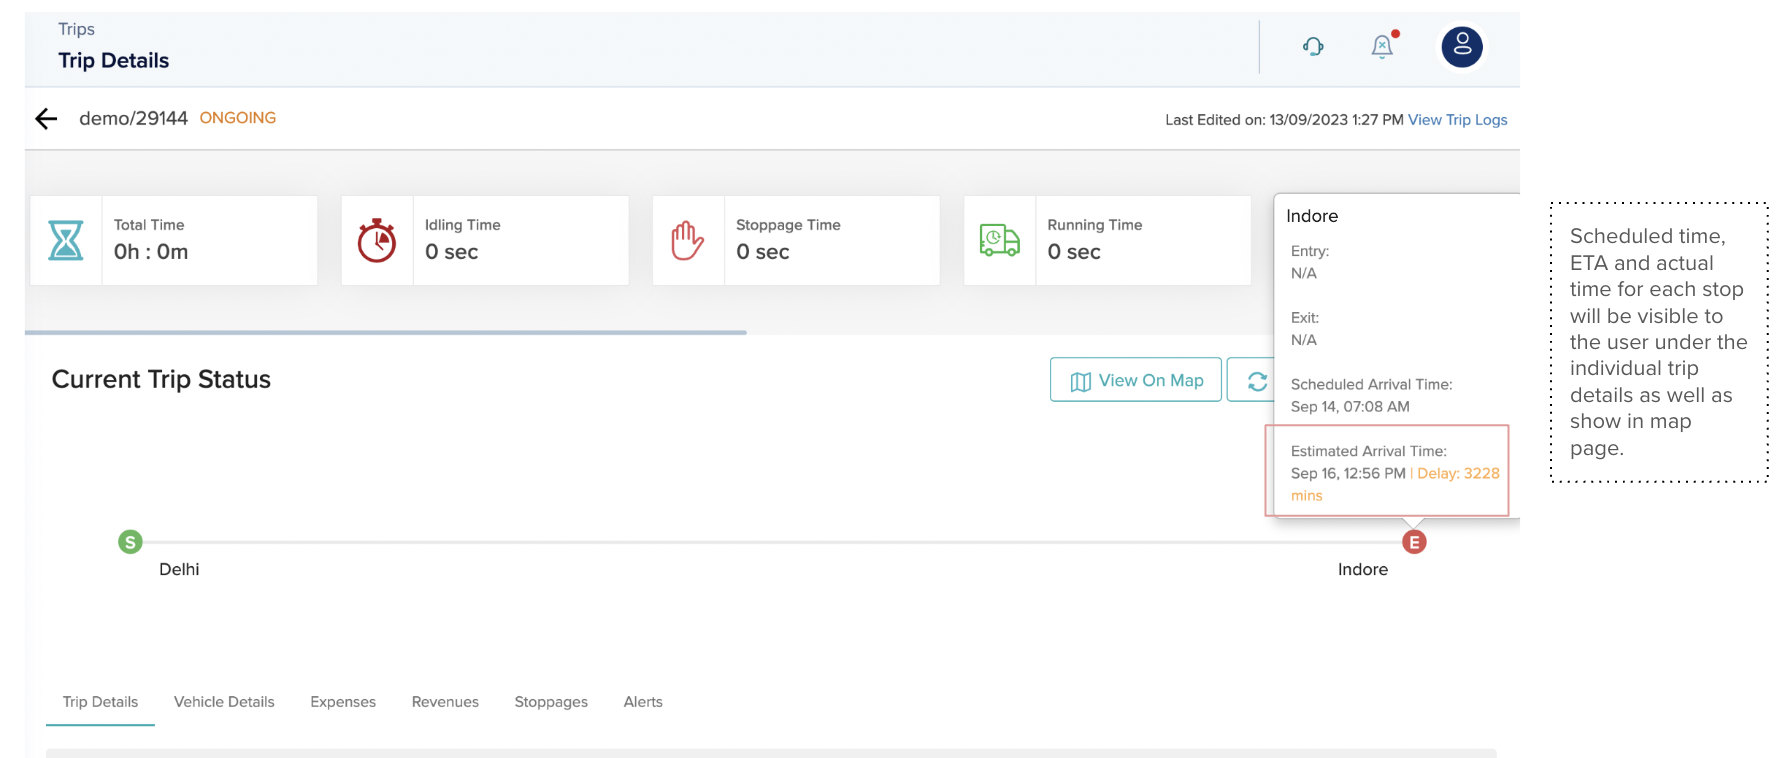Click the back arrow next to demo/29144
This screenshot has height=758, width=1776.
(x=46, y=119)
